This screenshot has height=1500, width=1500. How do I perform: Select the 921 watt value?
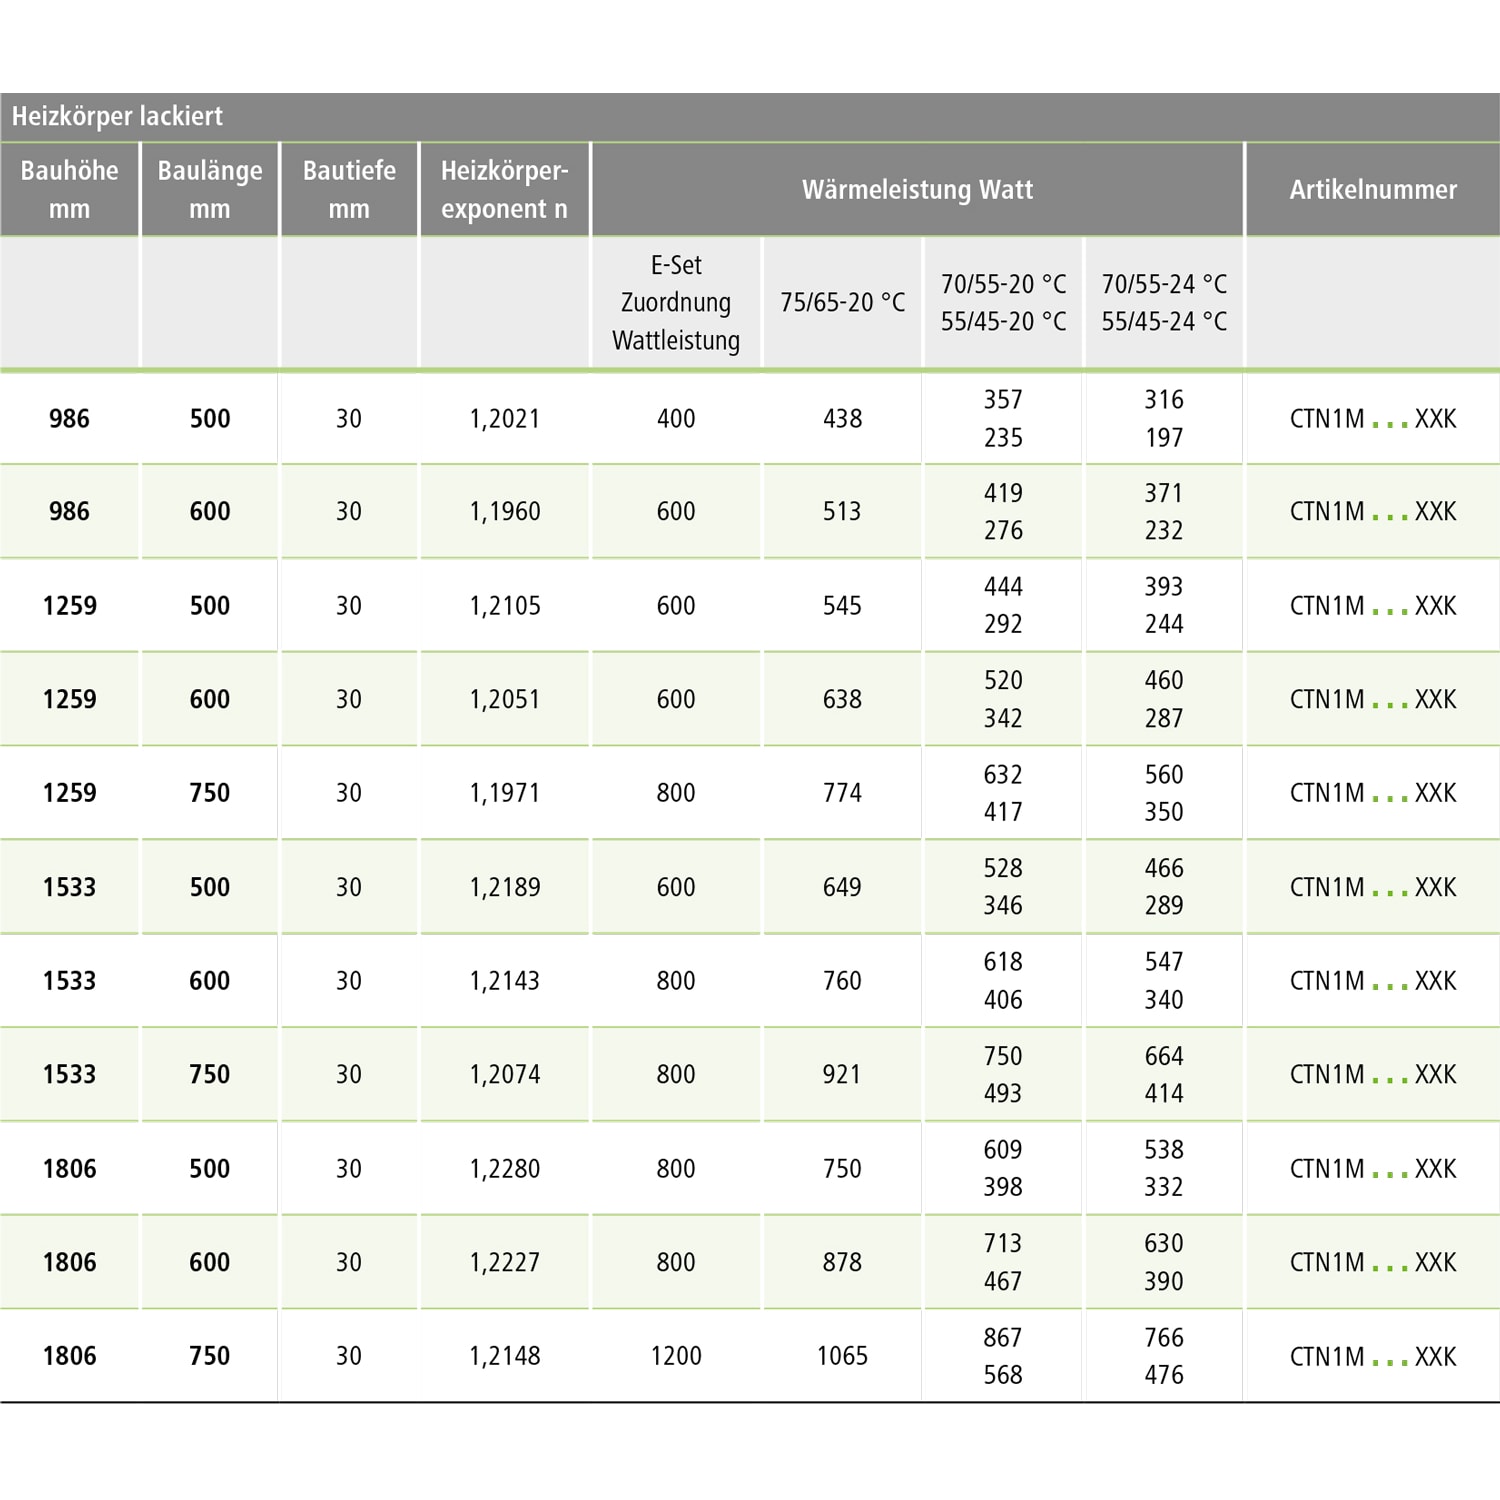[842, 1074]
